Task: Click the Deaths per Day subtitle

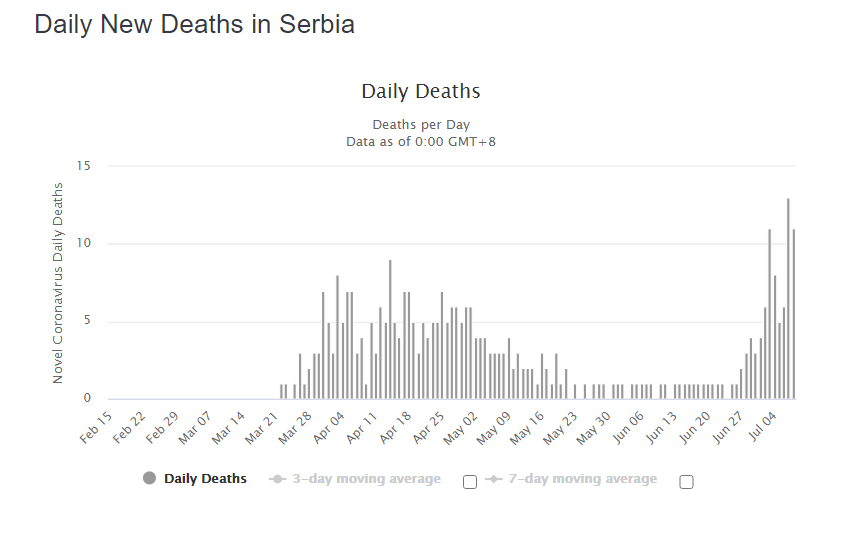Action: pyautogui.click(x=421, y=125)
